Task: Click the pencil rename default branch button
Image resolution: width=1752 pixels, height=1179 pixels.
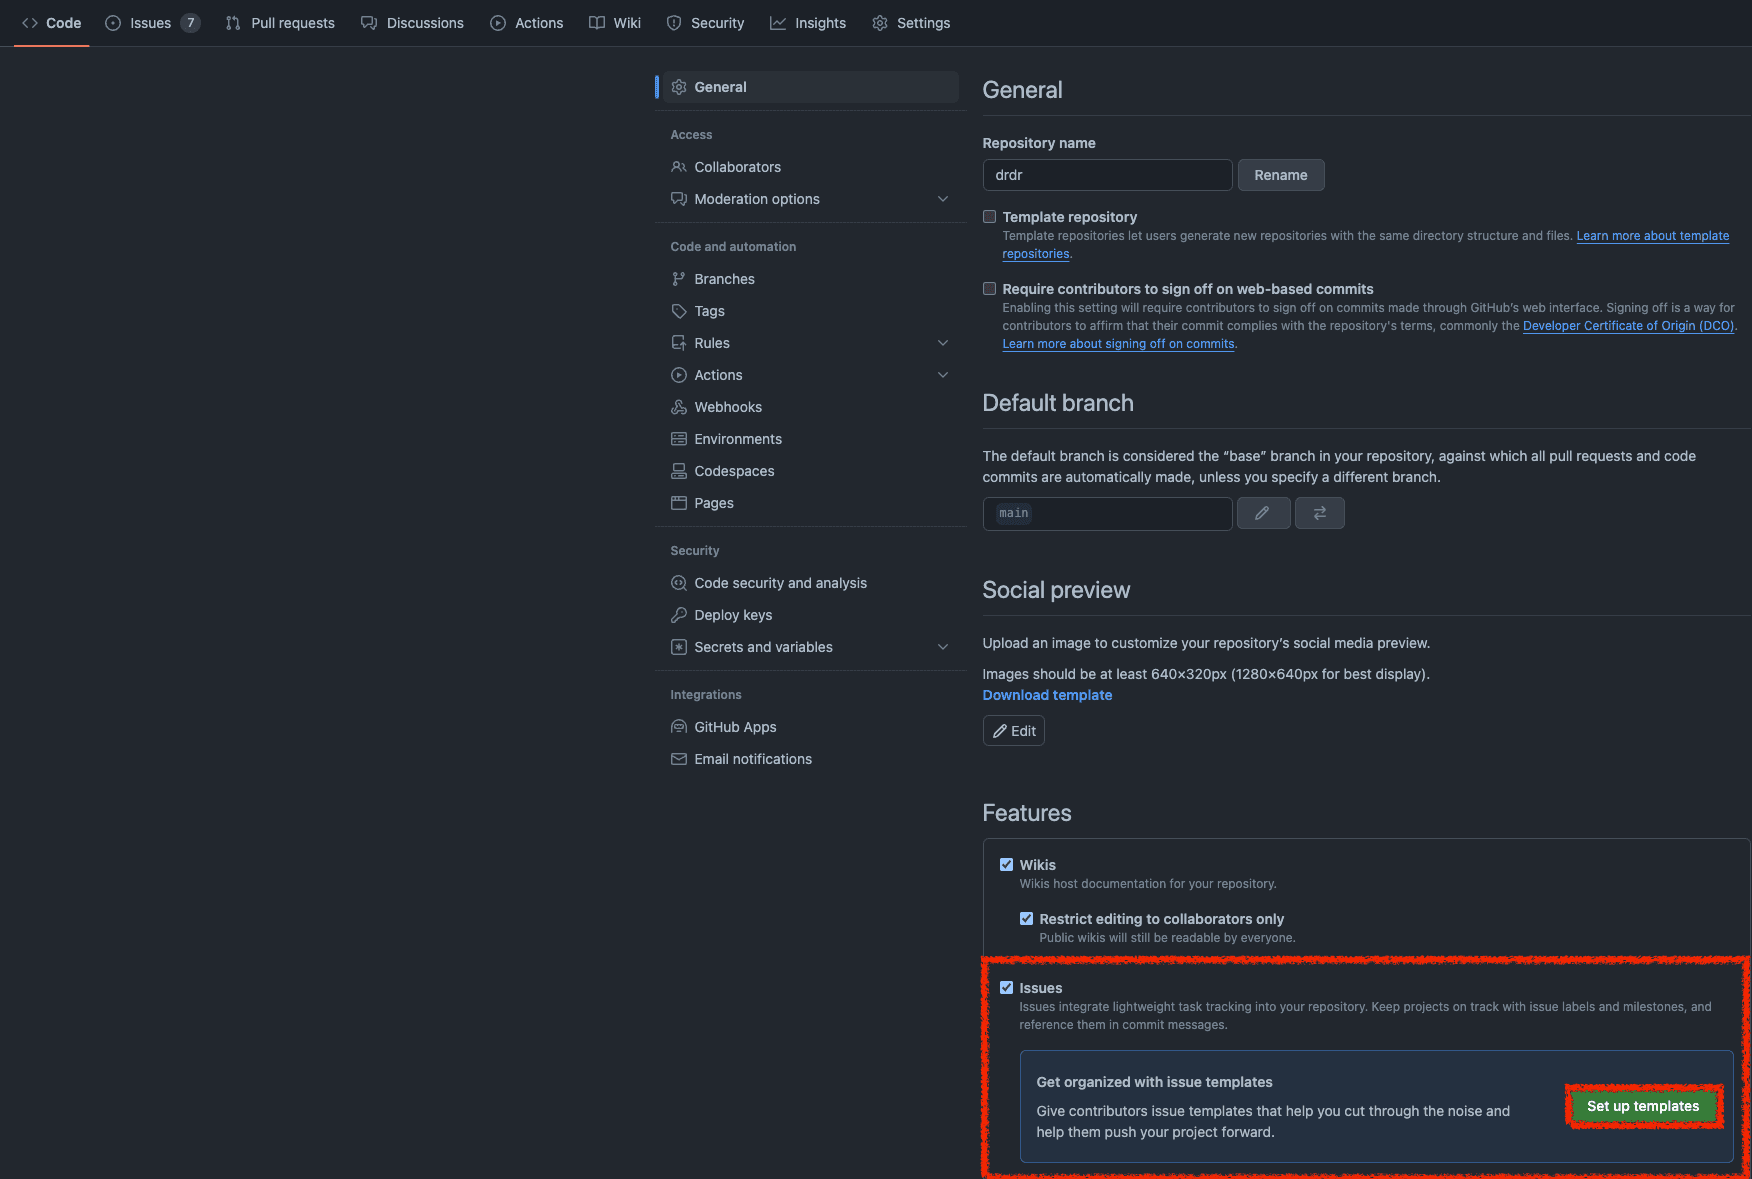Action: [1263, 513]
